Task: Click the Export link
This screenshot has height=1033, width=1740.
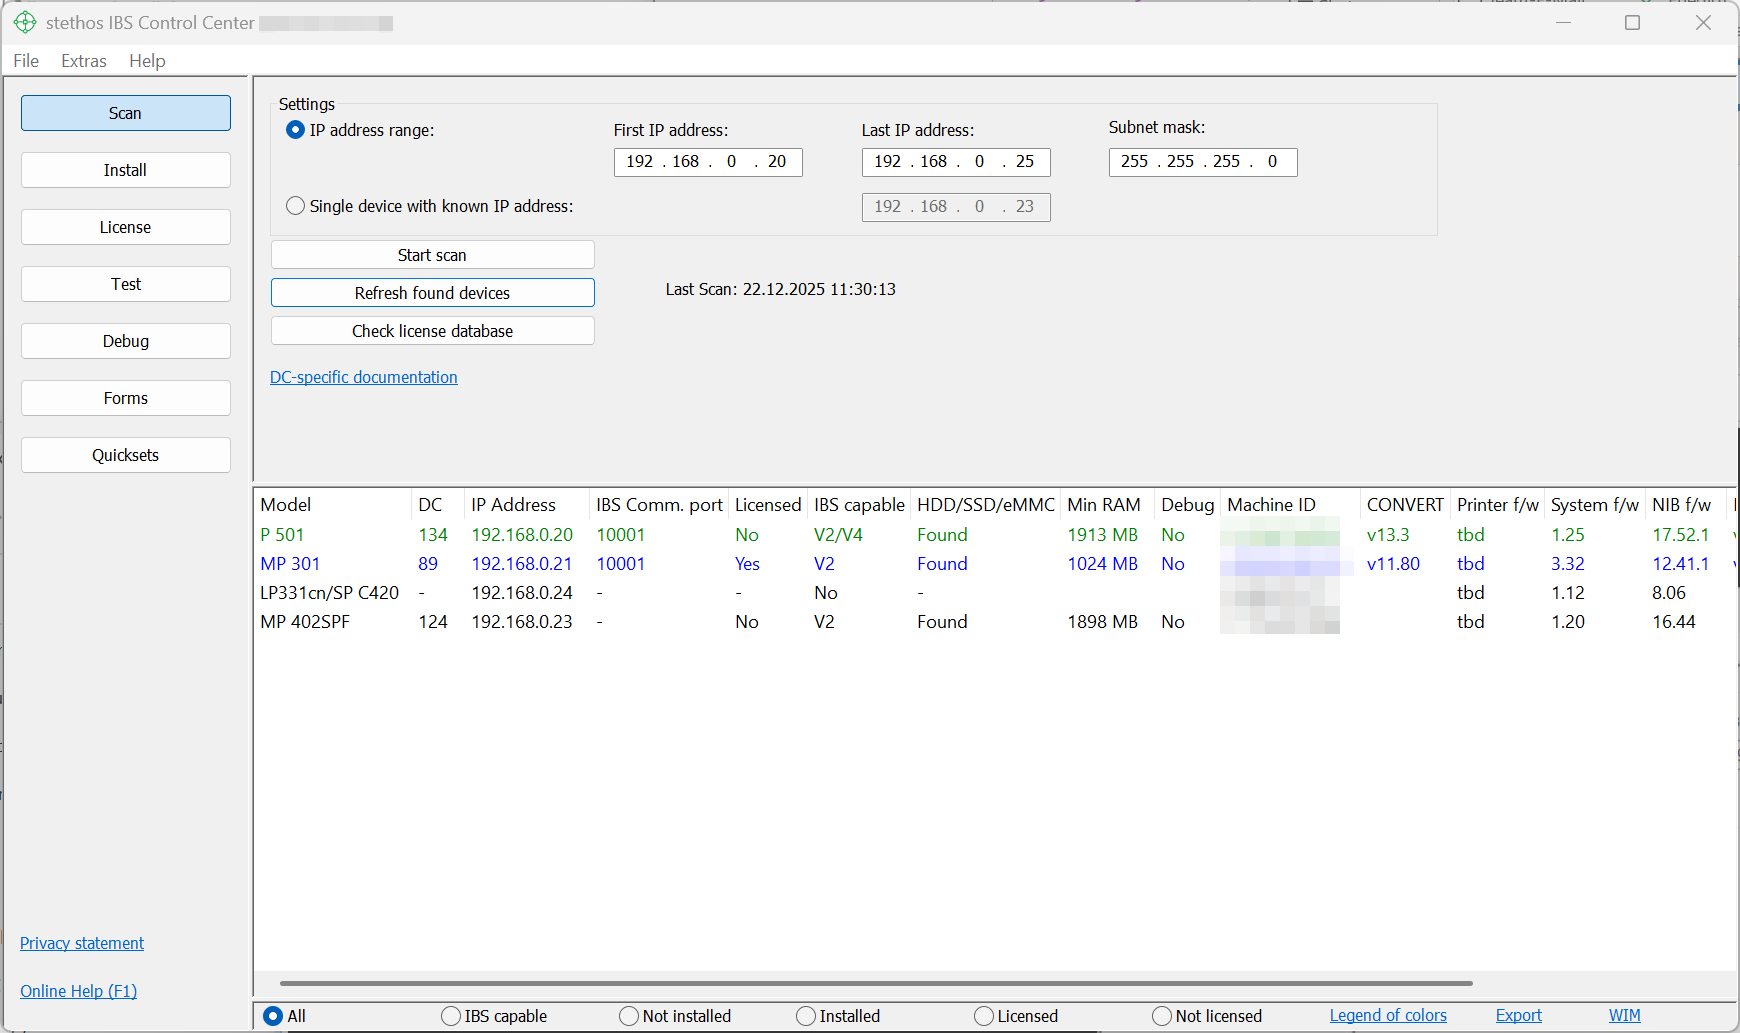Action: (1518, 1016)
